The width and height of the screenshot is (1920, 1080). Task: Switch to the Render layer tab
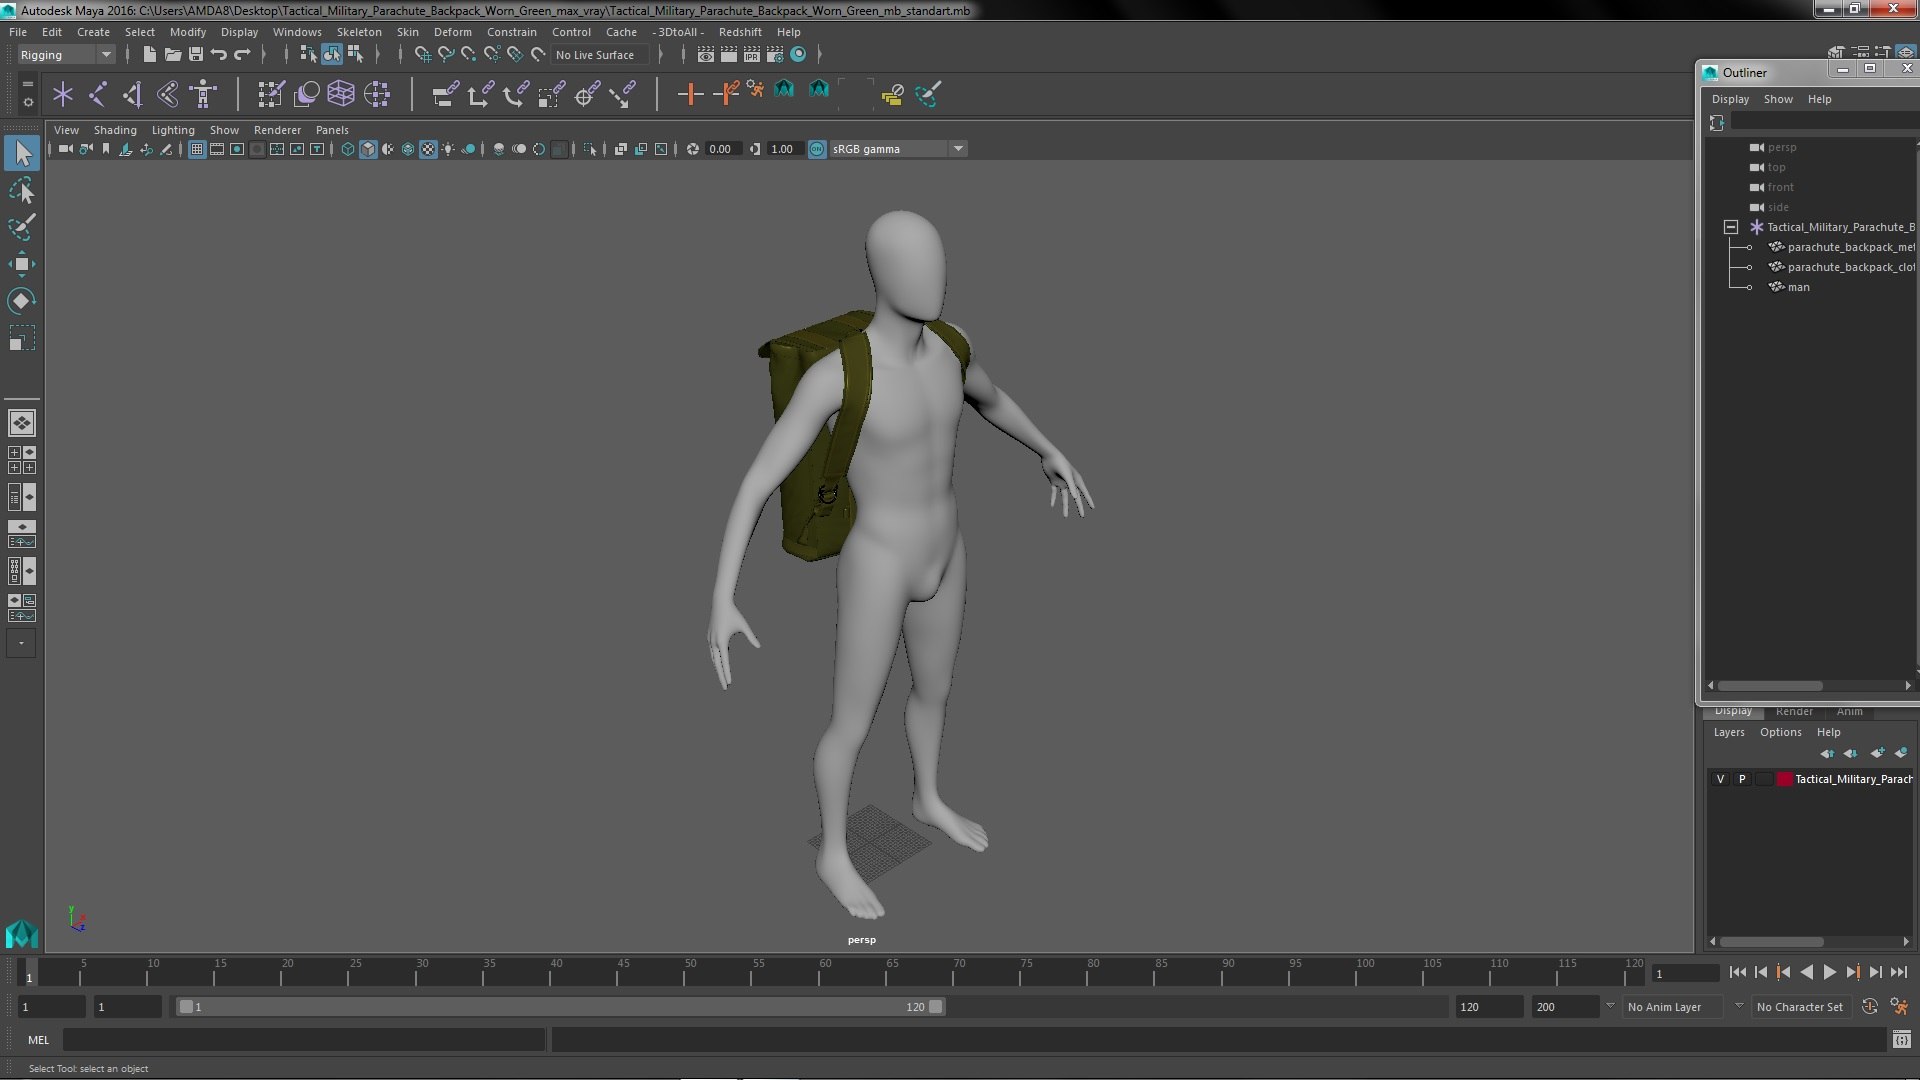point(1794,711)
